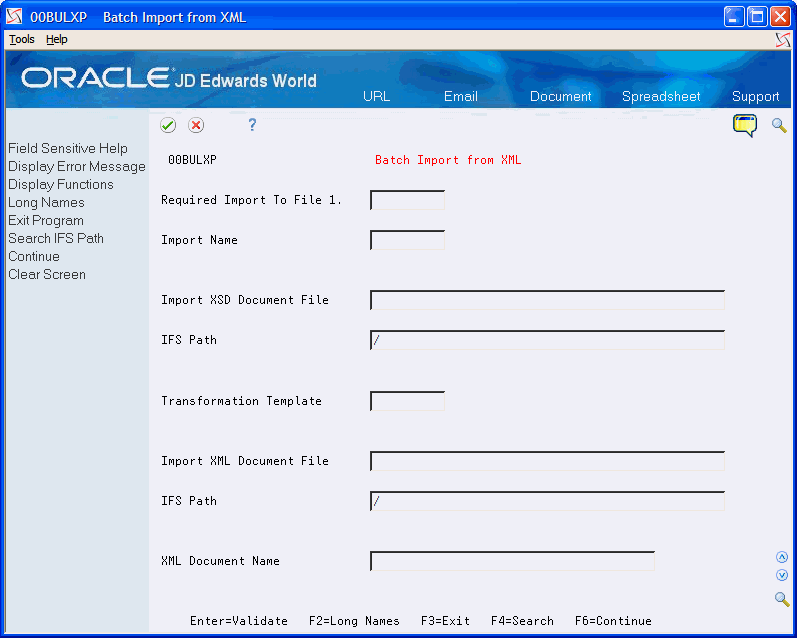
Task: Open the Help menu
Action: click(x=56, y=39)
